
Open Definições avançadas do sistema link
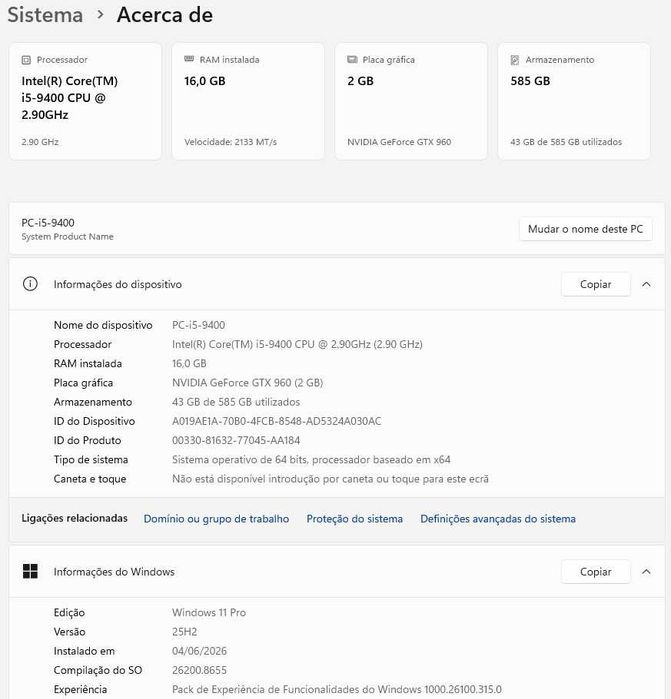pos(498,519)
